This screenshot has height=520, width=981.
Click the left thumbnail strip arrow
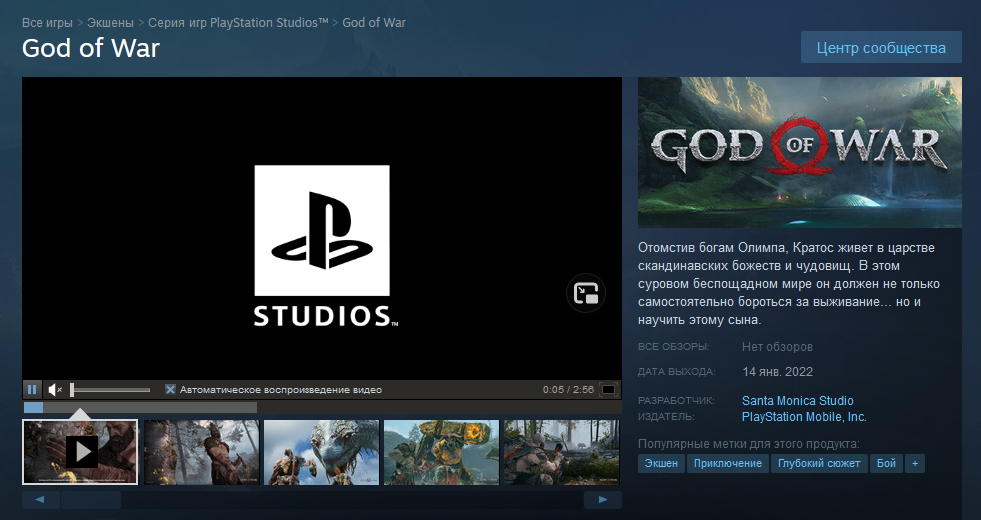coord(40,499)
